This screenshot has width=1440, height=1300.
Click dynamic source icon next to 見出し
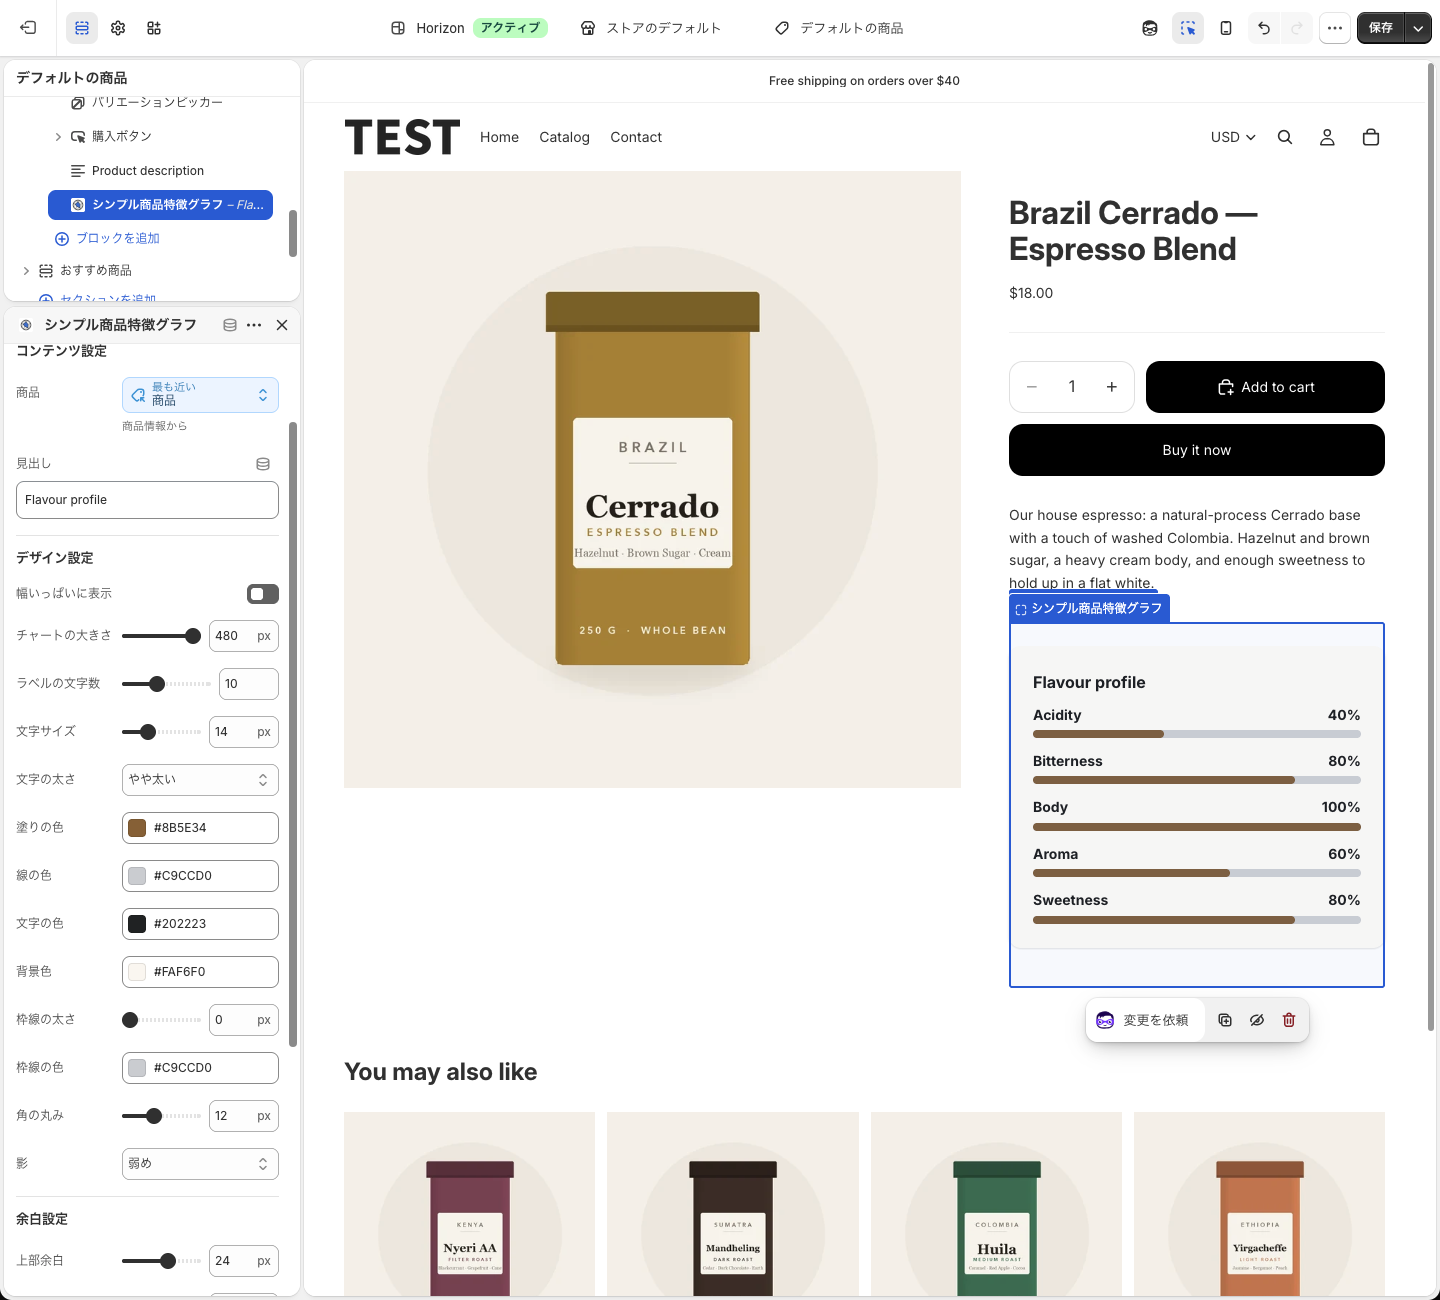(x=263, y=464)
